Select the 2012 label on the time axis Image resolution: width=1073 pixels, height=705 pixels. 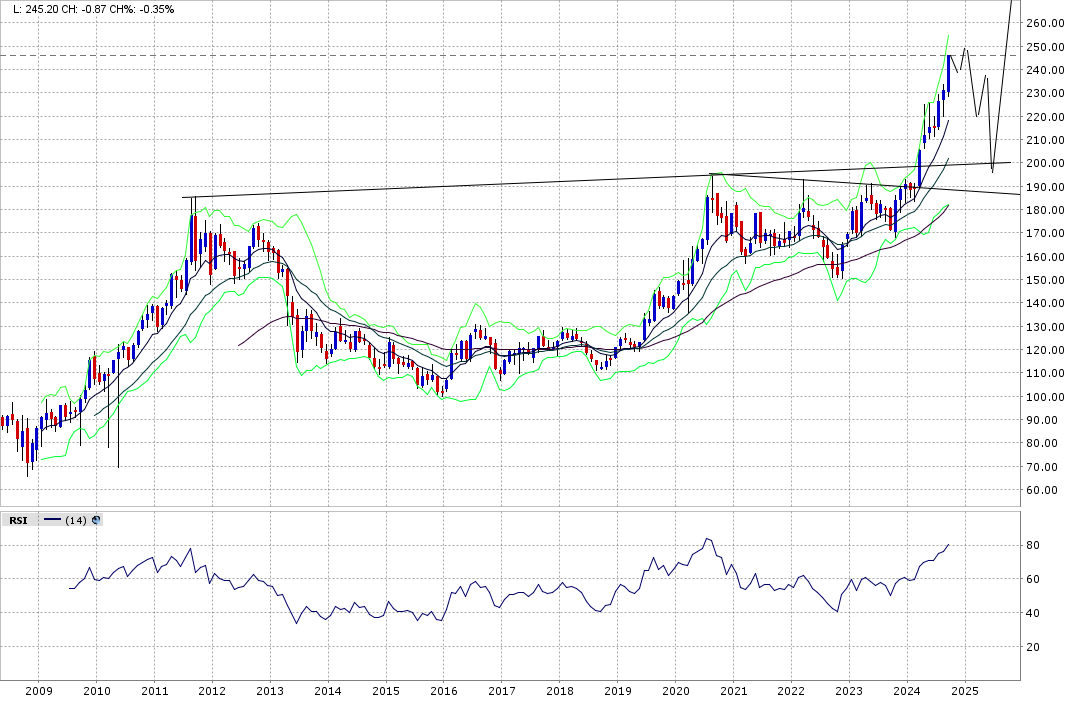212,691
